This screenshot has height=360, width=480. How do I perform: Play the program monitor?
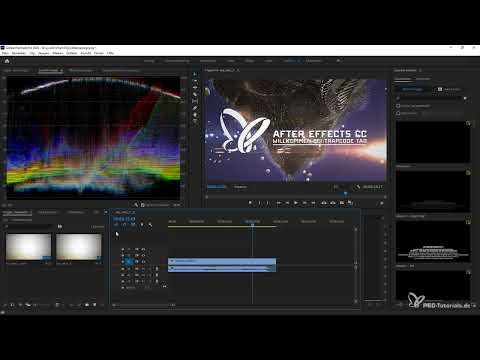296,203
